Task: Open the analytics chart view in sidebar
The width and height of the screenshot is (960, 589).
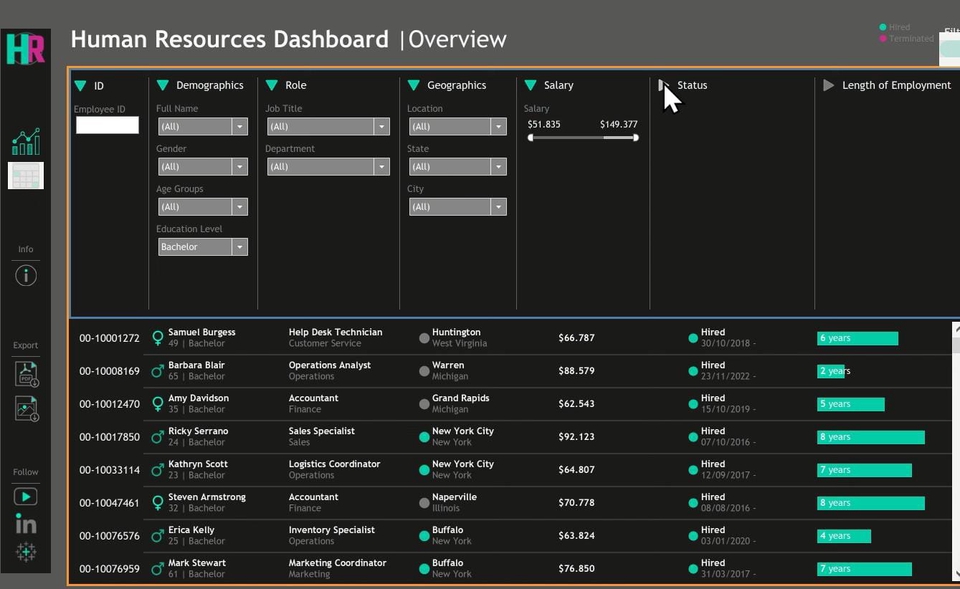Action: pos(25,142)
